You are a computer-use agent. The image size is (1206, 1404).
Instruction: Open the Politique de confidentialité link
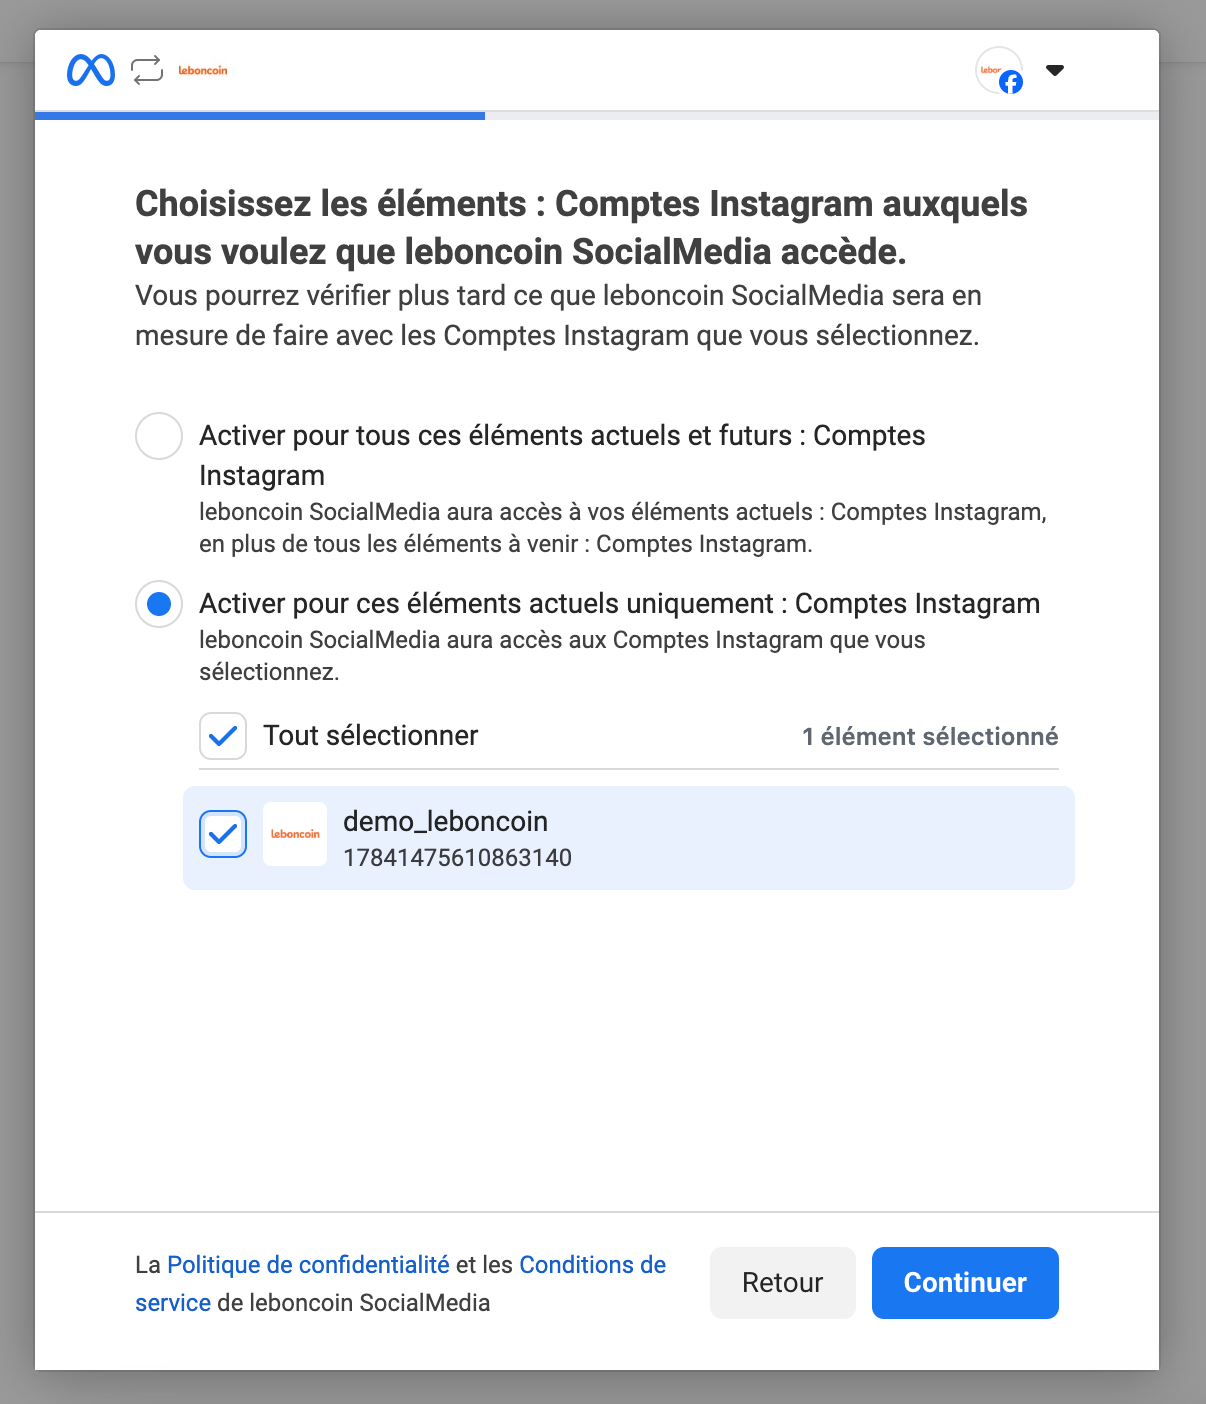tap(308, 1265)
